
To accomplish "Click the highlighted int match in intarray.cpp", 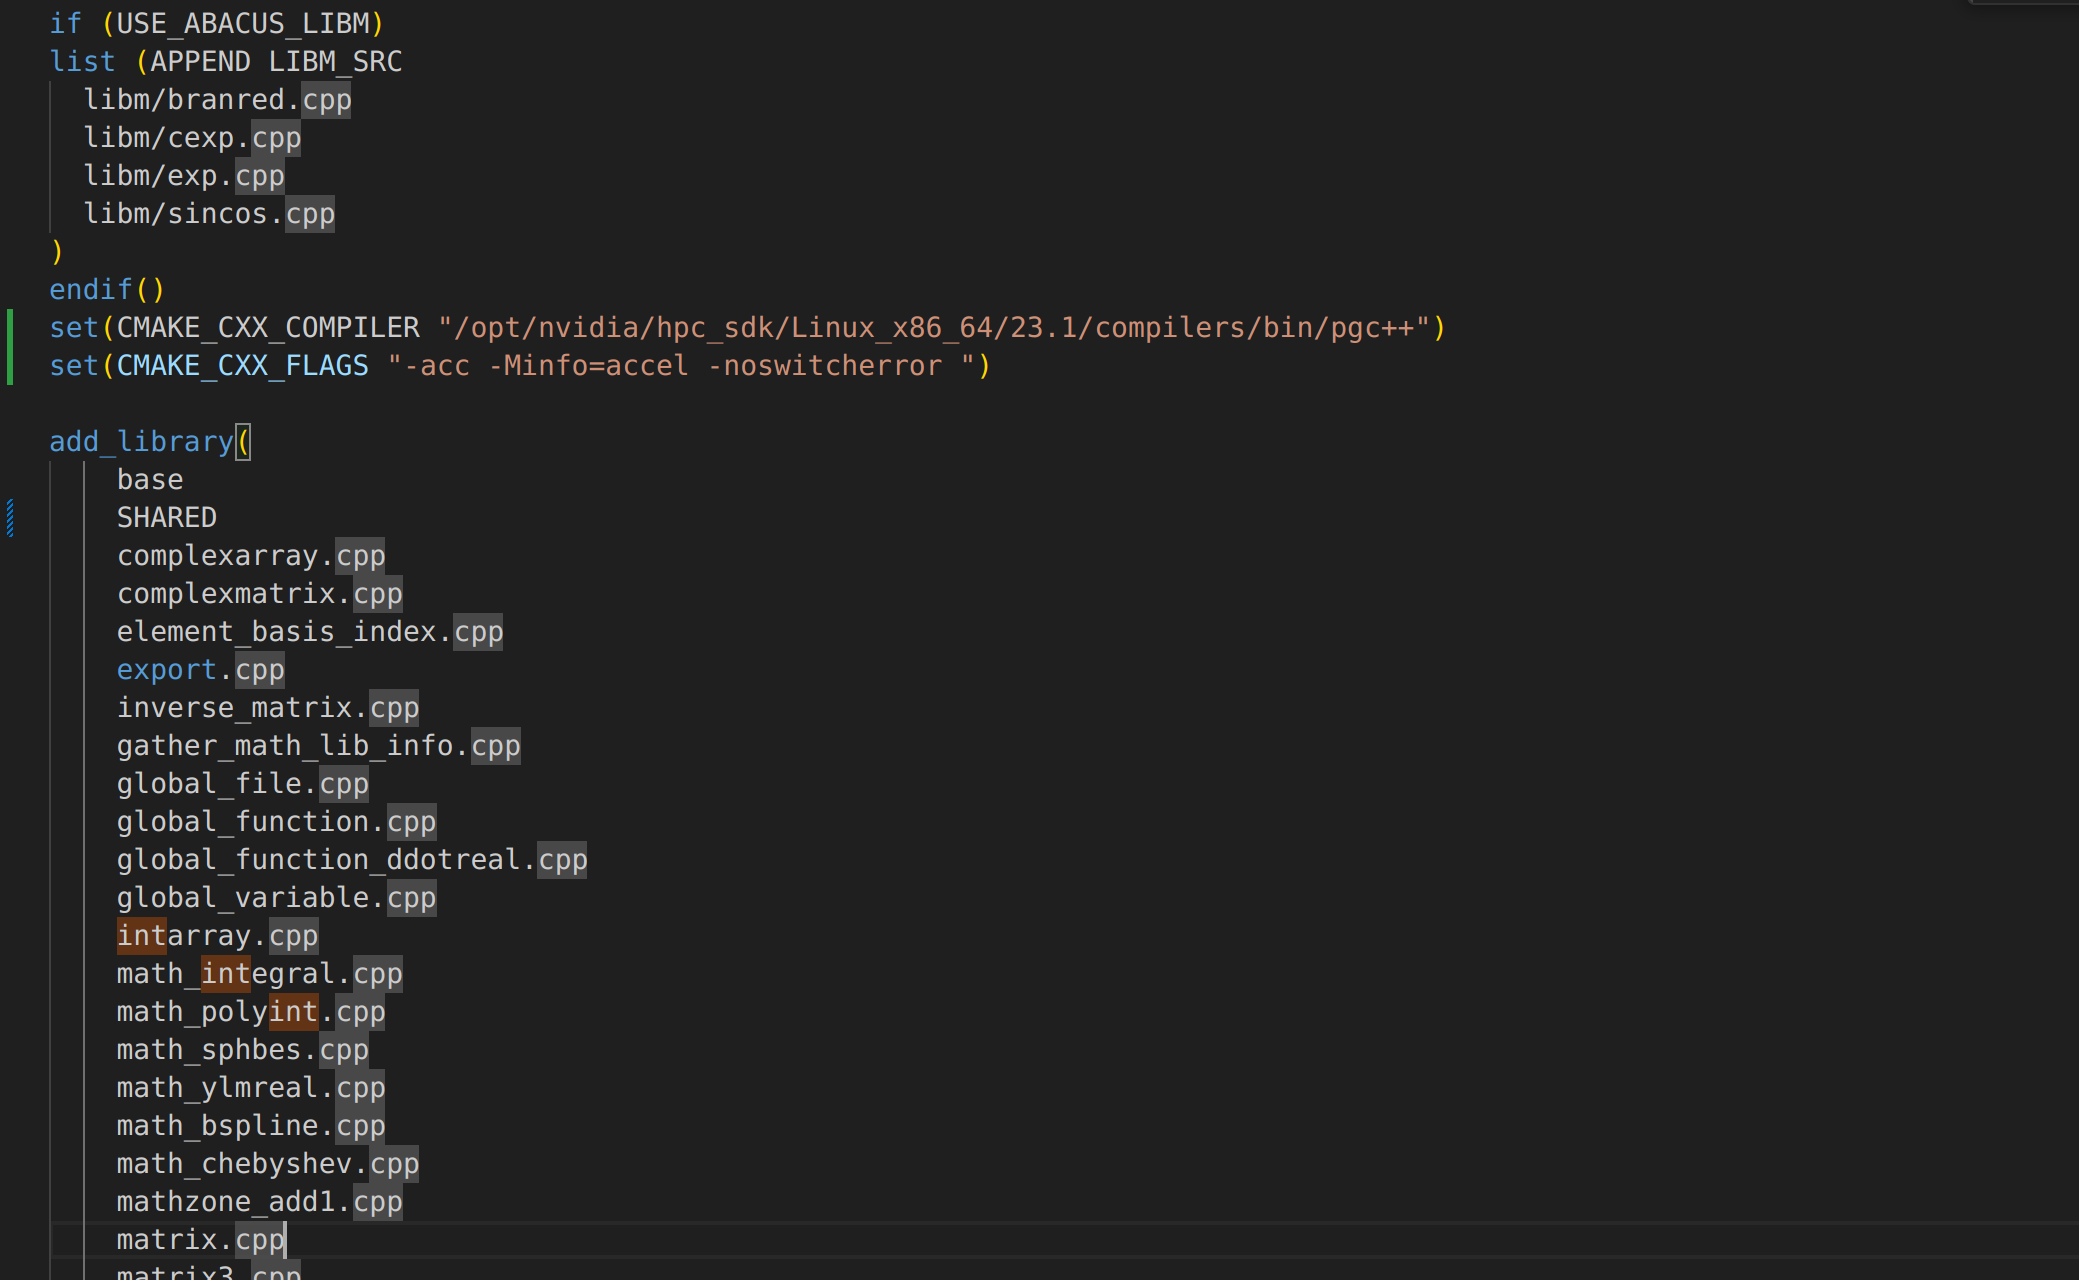I will click(144, 935).
